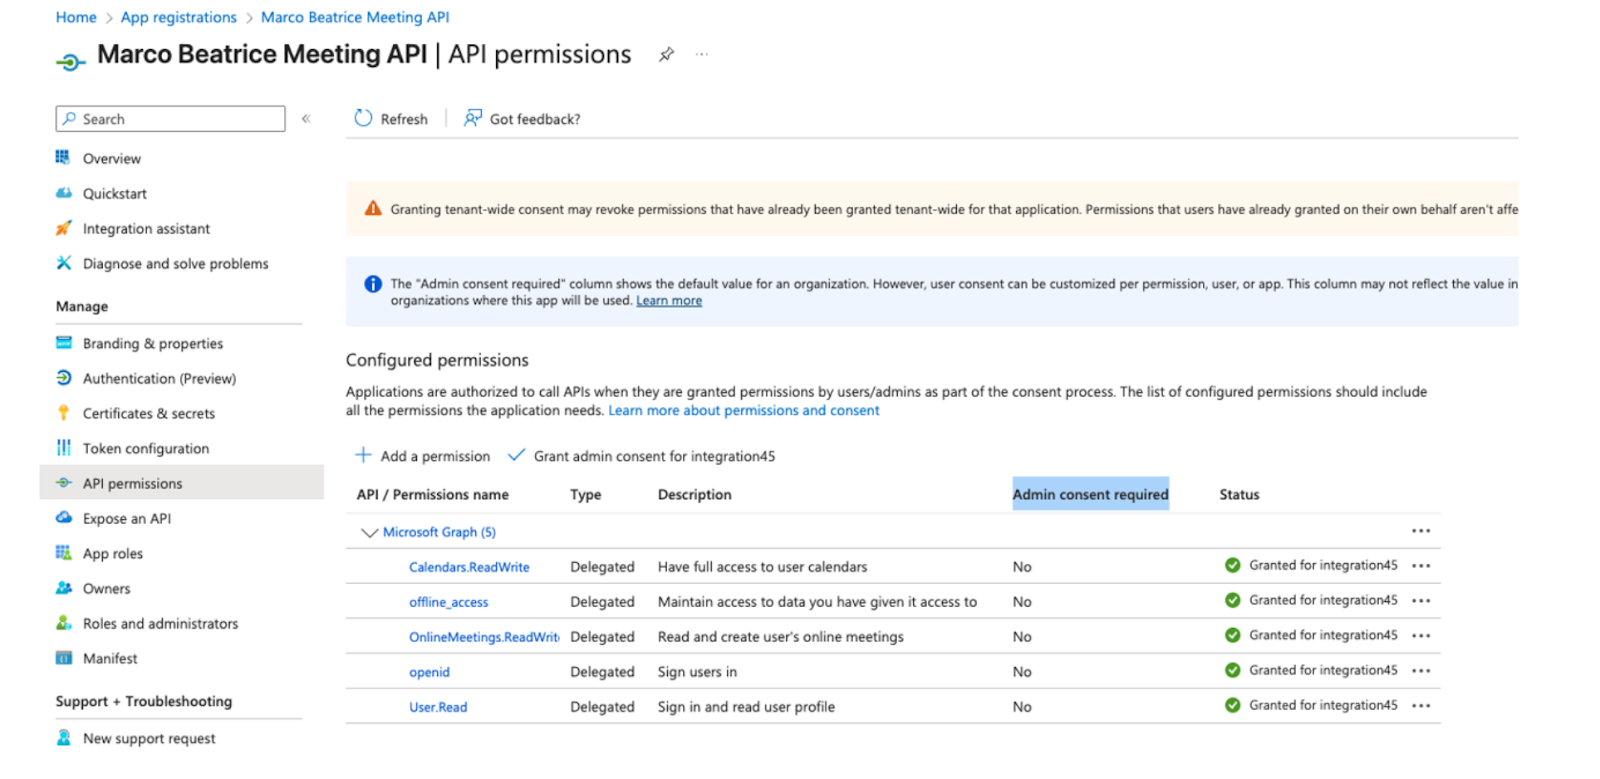This screenshot has height=779, width=1600.
Task: Click the checkmark icon for Grant admin consent
Action: (516, 455)
